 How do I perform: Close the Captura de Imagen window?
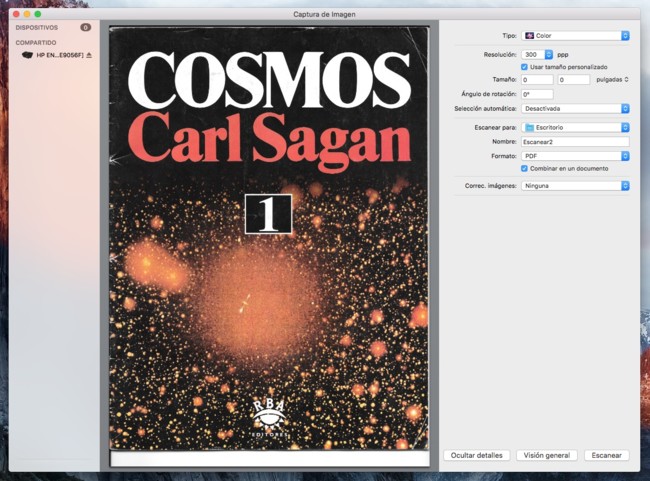click(x=16, y=14)
